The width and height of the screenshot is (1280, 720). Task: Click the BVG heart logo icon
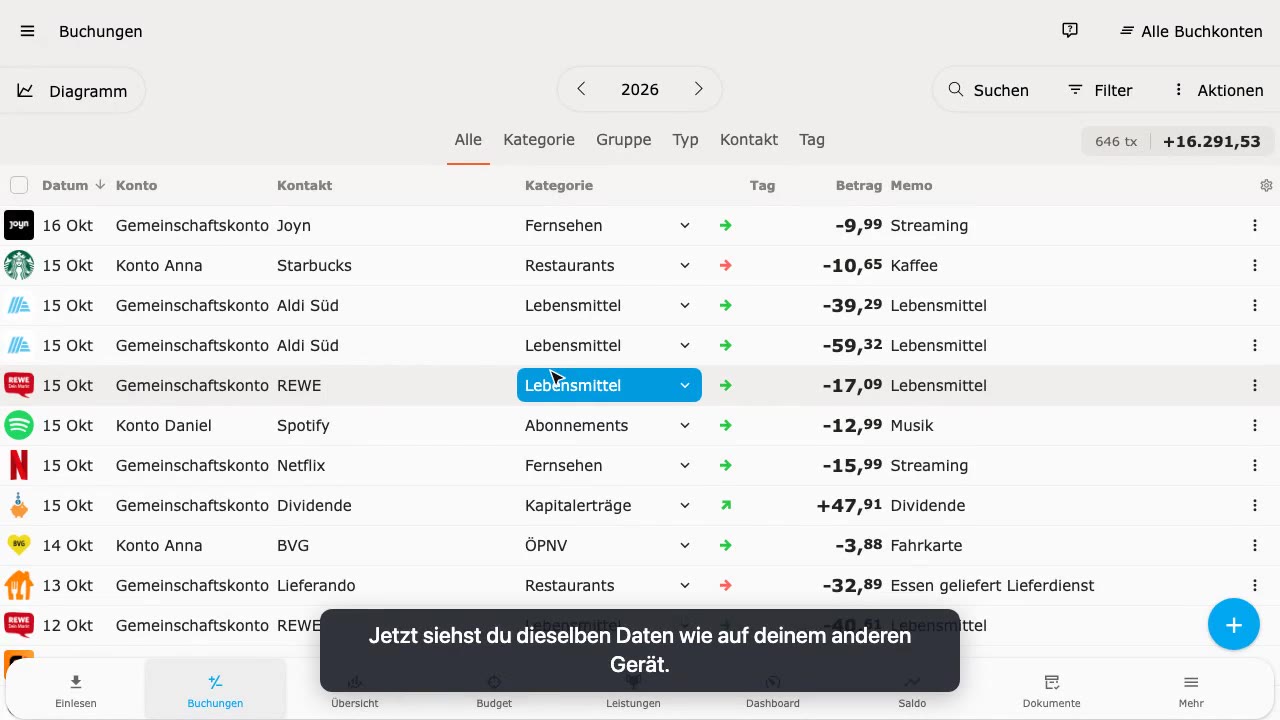(19, 545)
